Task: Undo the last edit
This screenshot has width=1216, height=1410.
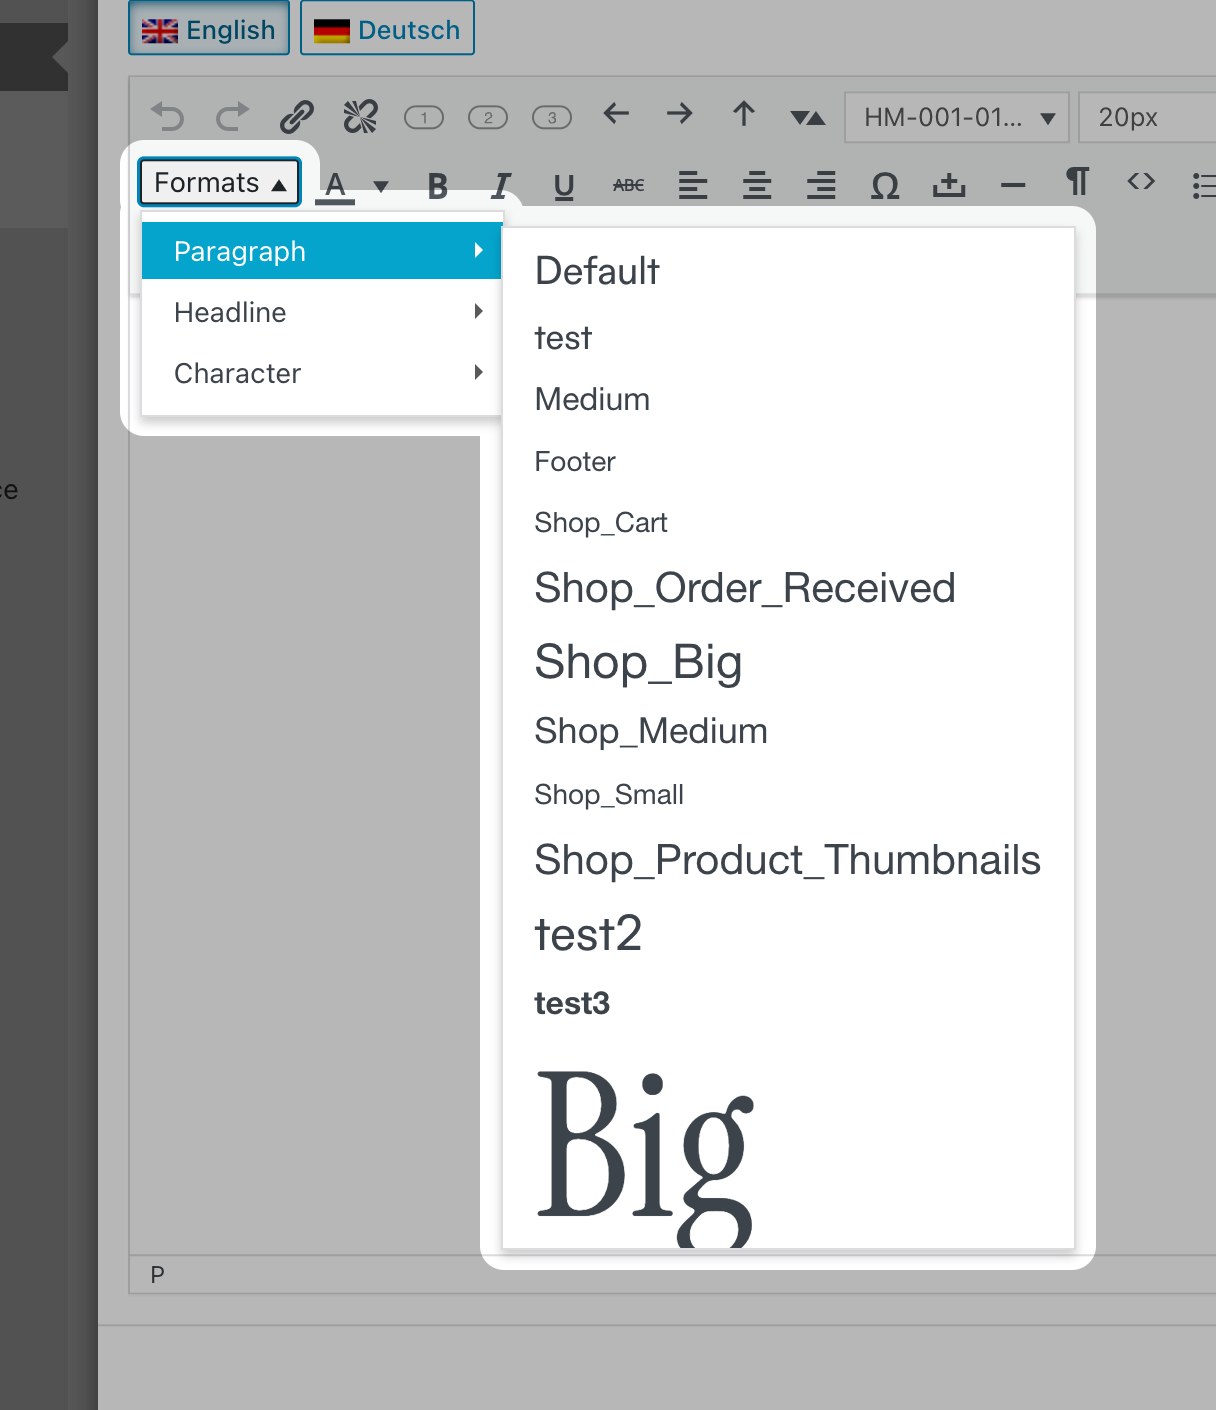Action: pyautogui.click(x=168, y=117)
